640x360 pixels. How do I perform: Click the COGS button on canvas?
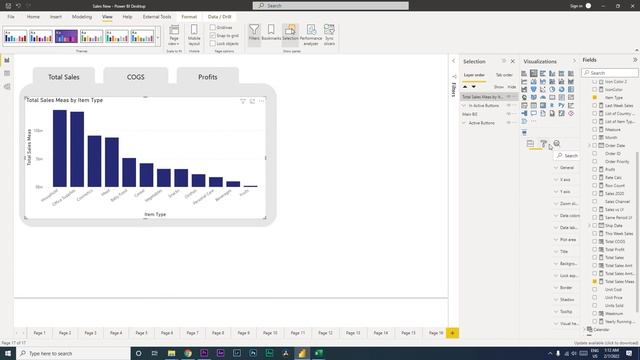point(136,77)
